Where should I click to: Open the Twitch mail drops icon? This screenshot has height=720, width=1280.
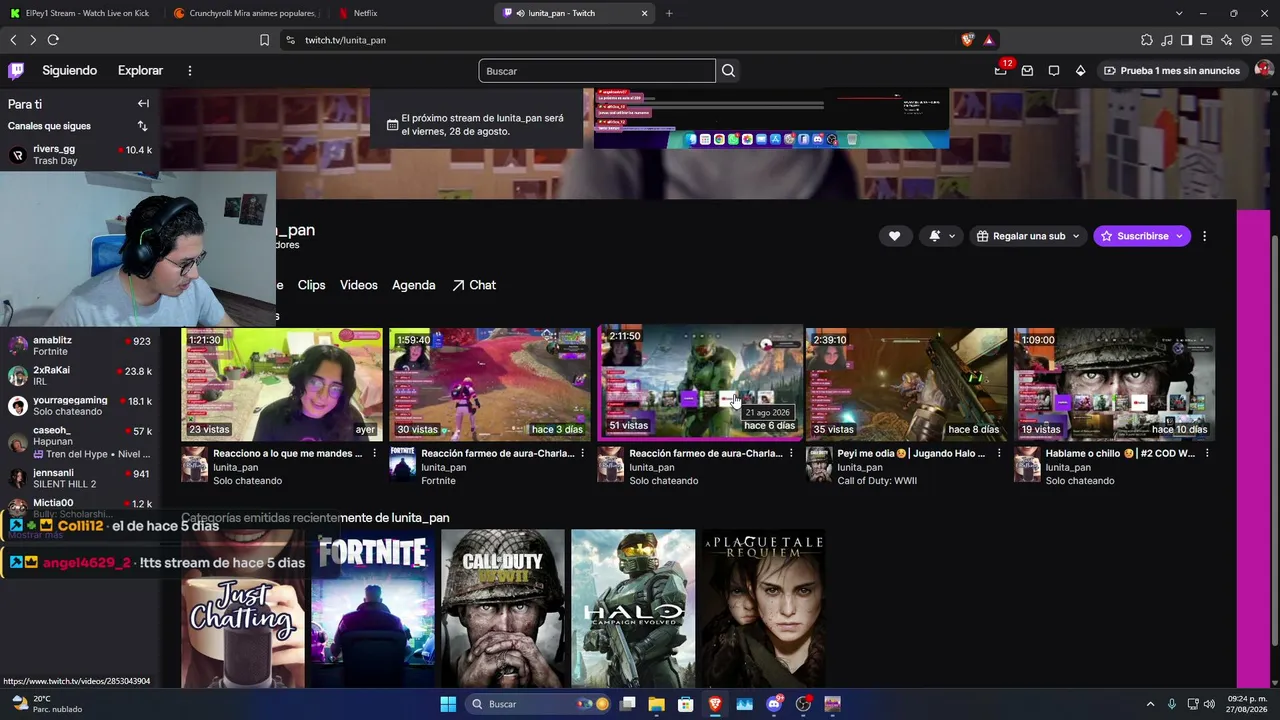(1027, 71)
